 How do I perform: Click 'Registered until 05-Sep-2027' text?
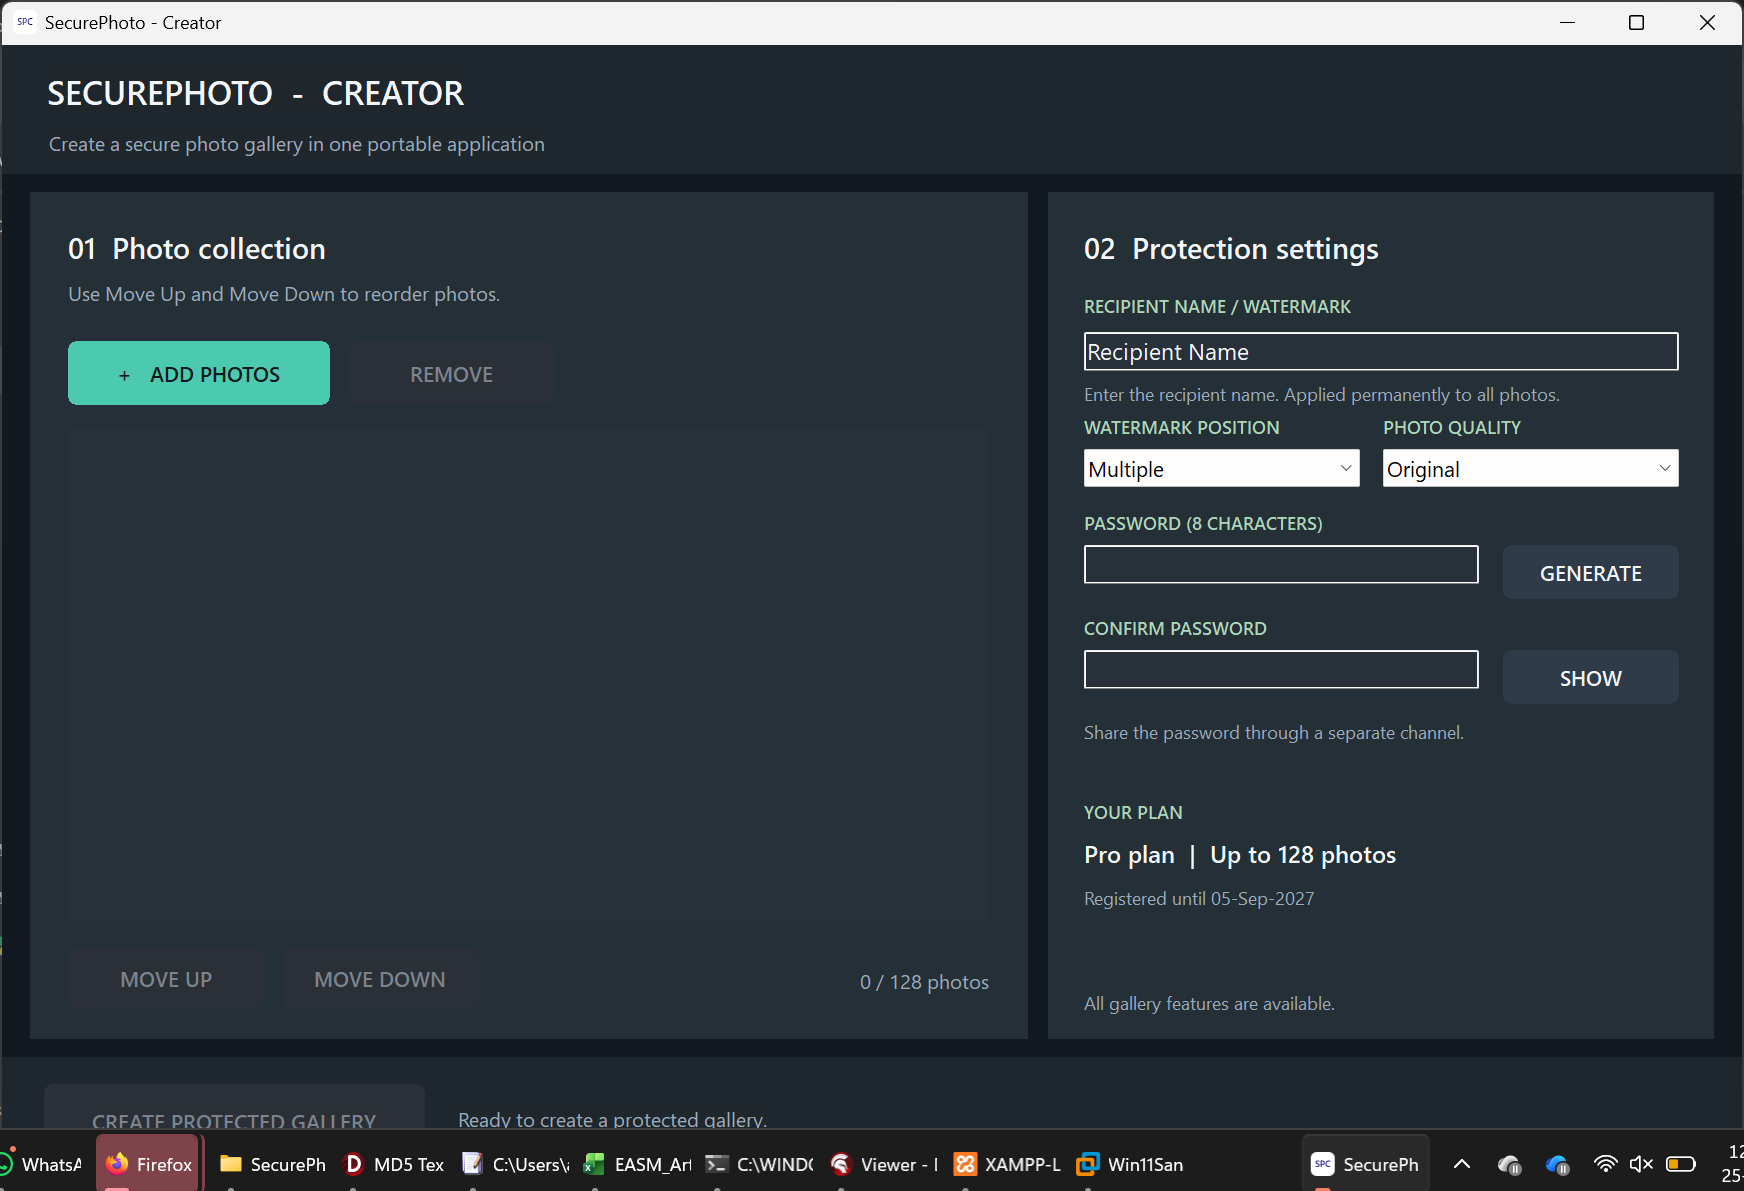(1199, 898)
